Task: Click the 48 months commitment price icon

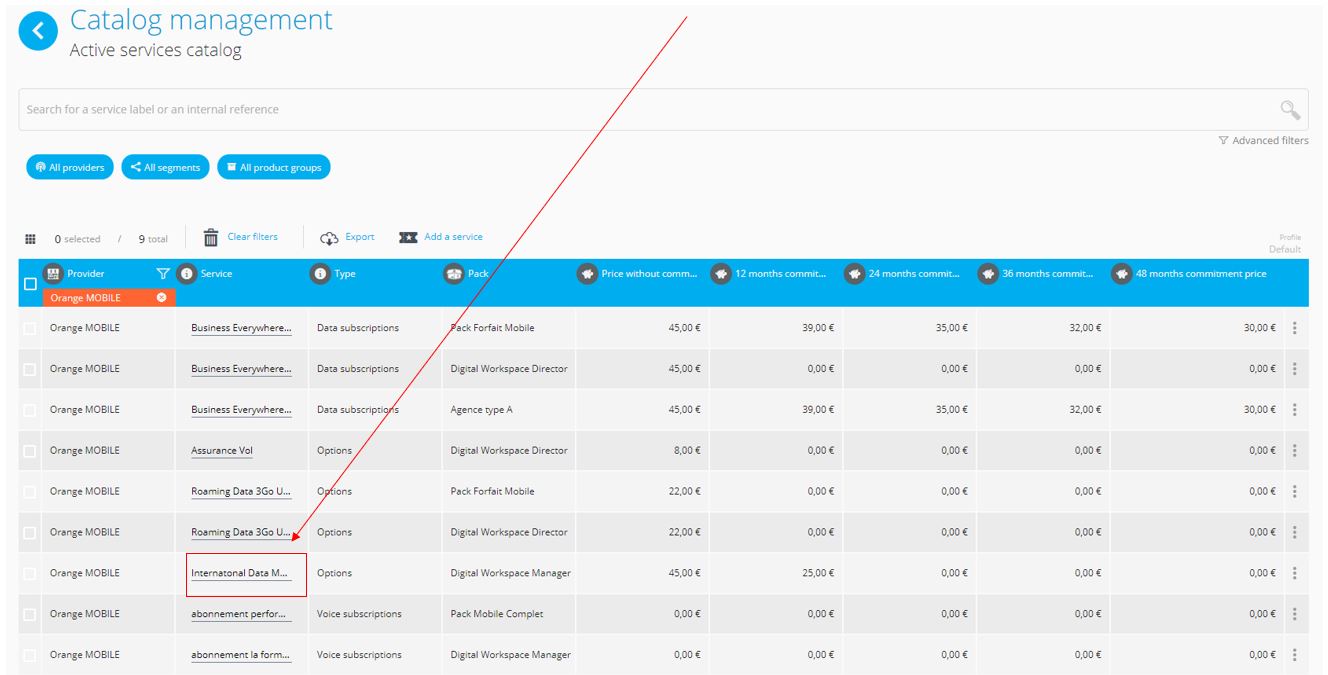Action: (1121, 273)
